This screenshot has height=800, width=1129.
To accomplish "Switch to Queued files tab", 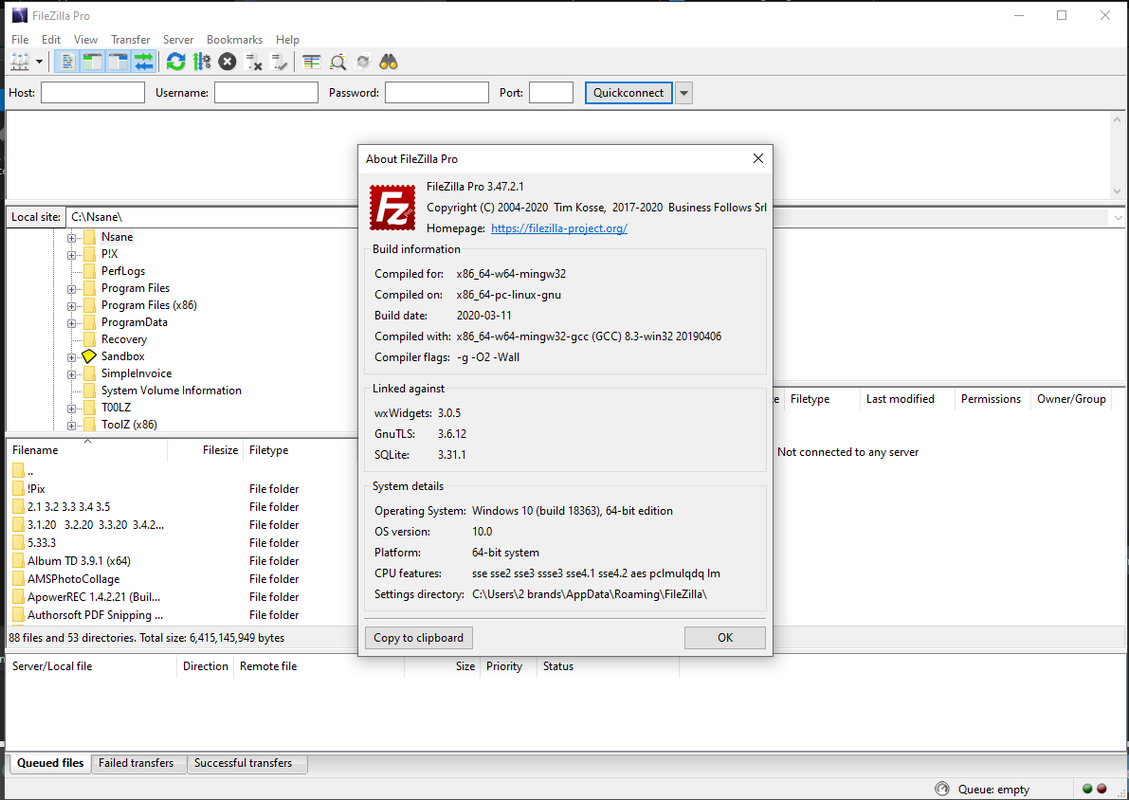I will (x=50, y=763).
